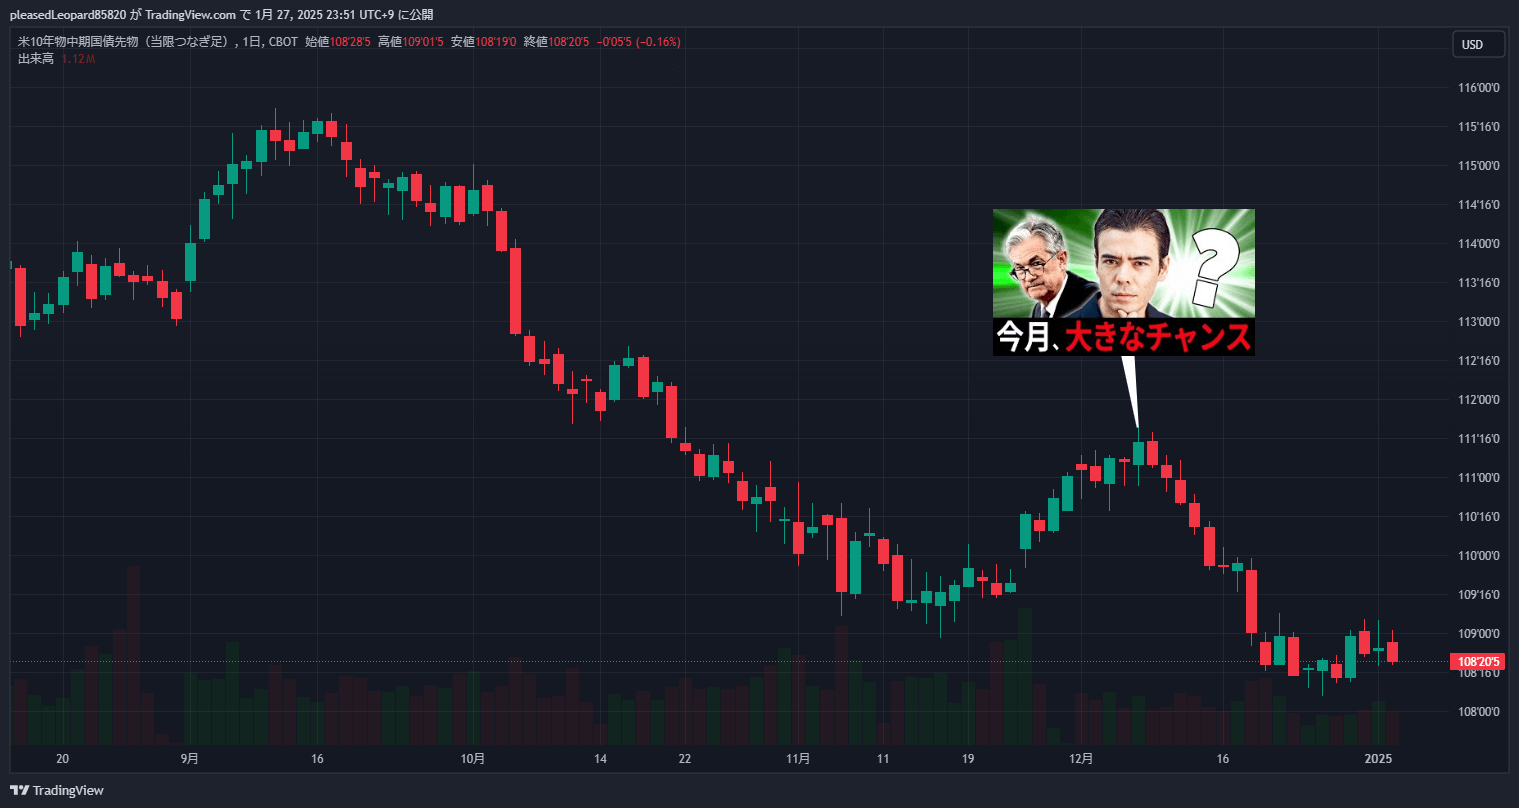
Task: Click the 1.12M volume value
Action: pyautogui.click(x=78, y=59)
